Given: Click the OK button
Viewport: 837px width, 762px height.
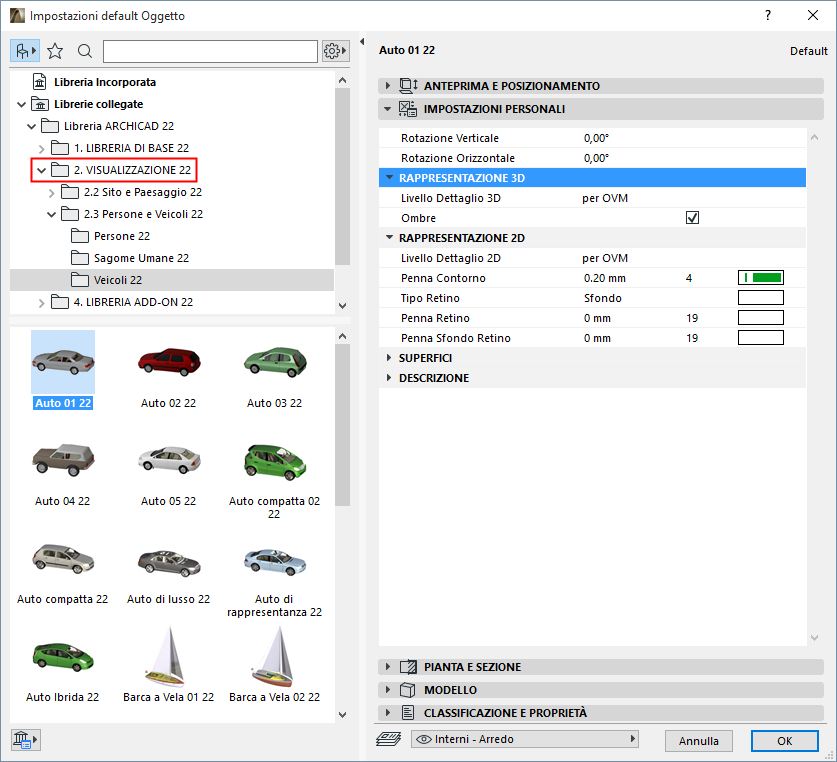Looking at the screenshot, I should click(x=784, y=741).
